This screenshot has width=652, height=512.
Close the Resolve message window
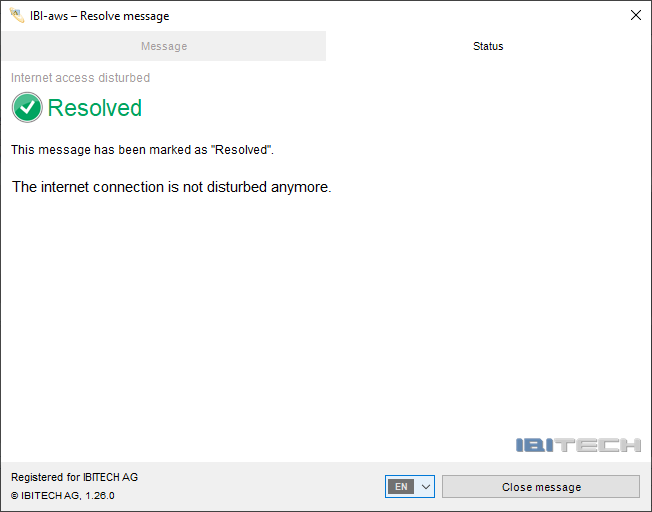(x=636, y=15)
